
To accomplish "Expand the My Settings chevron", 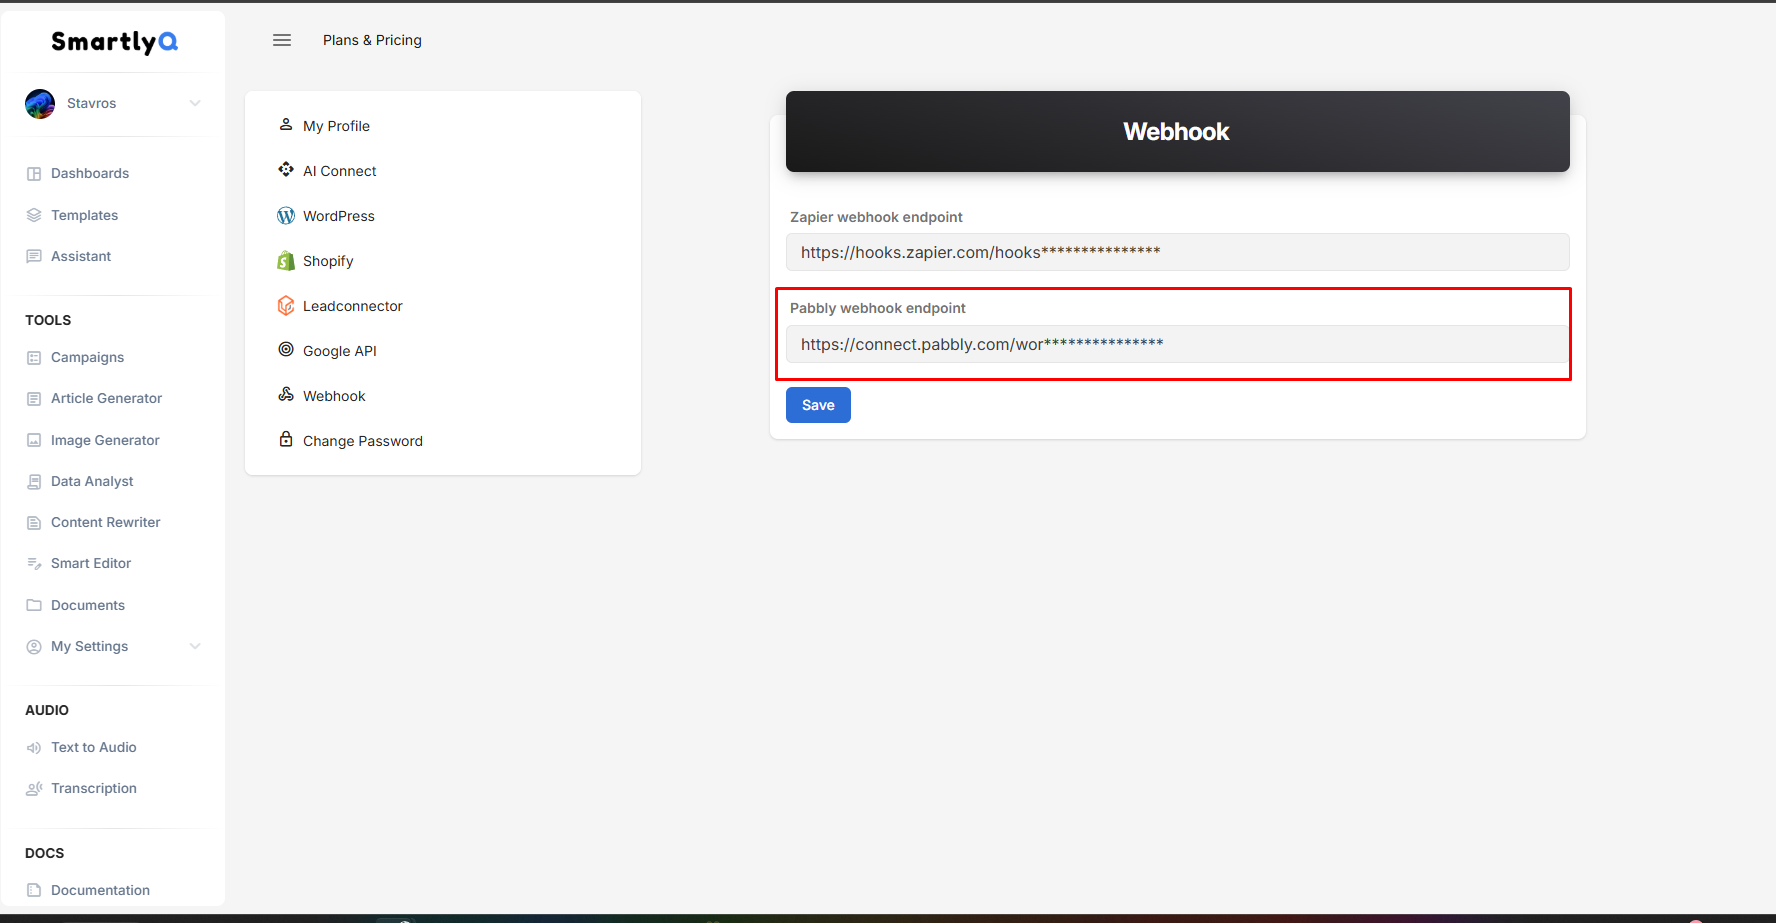I will [195, 646].
